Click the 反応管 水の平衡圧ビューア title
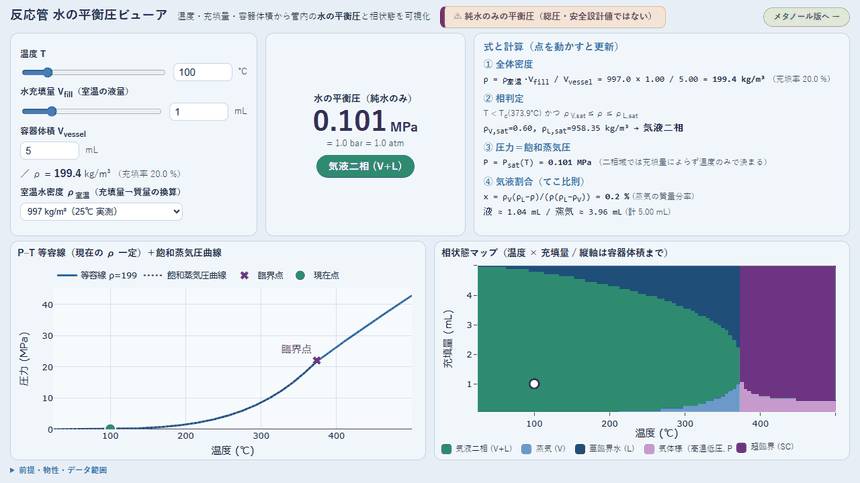The height and width of the screenshot is (483, 860). tap(89, 15)
